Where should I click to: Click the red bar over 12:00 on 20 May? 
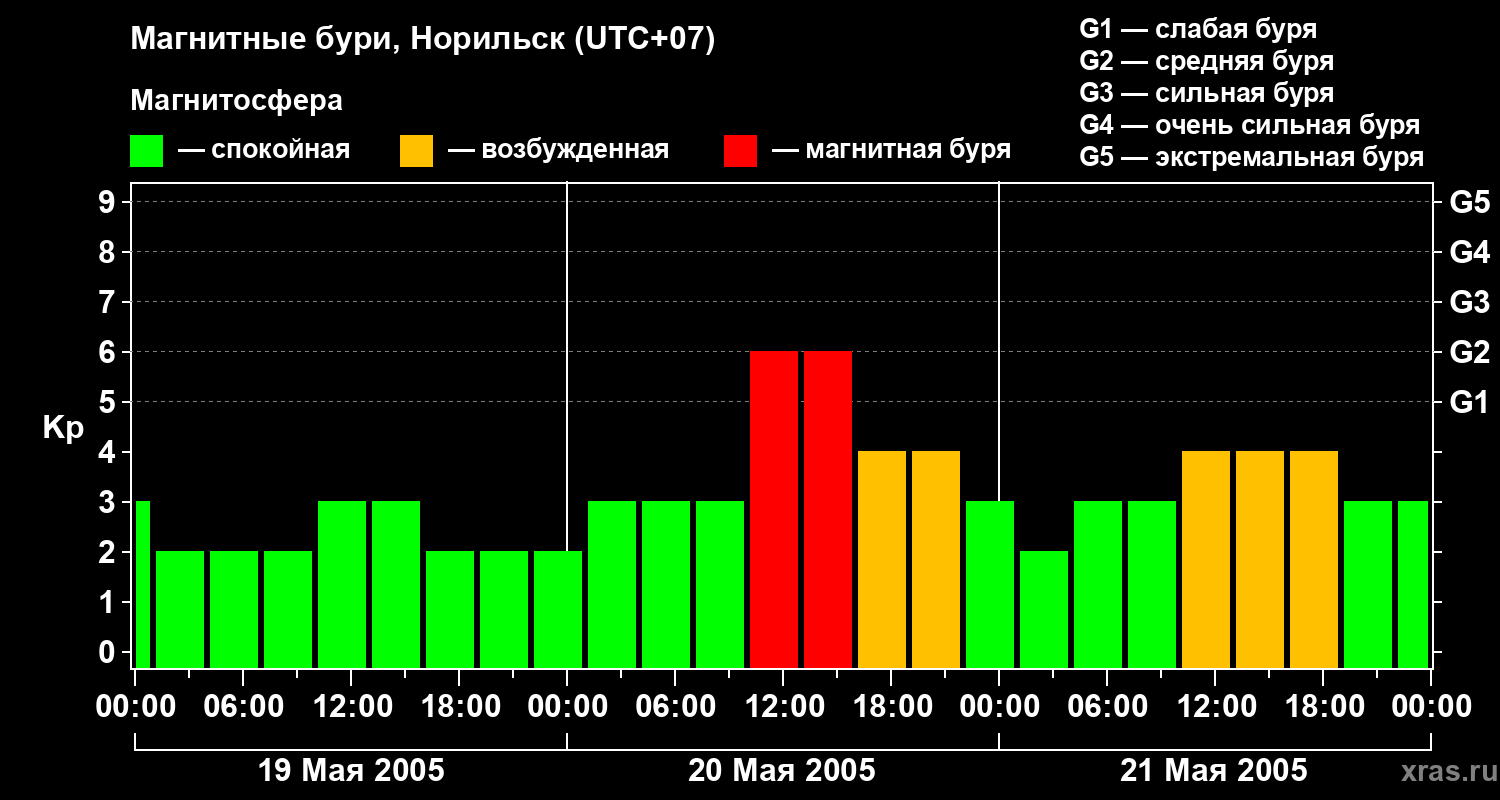pyautogui.click(x=774, y=509)
